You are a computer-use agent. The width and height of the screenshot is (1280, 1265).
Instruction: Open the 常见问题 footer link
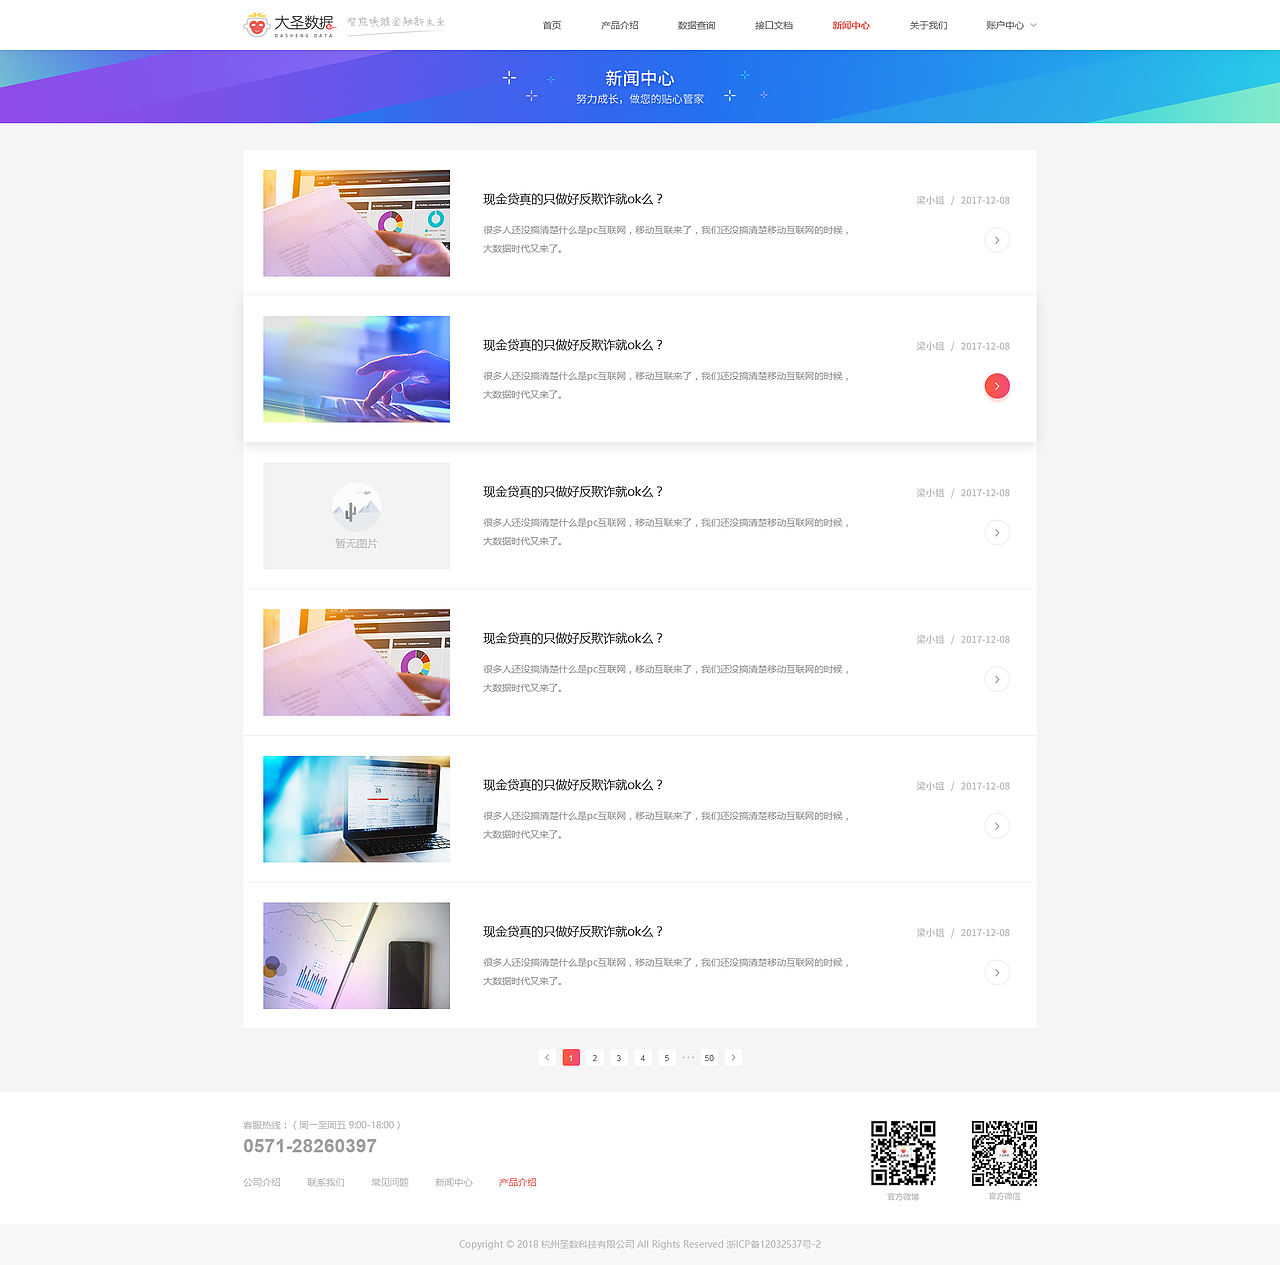[389, 1182]
